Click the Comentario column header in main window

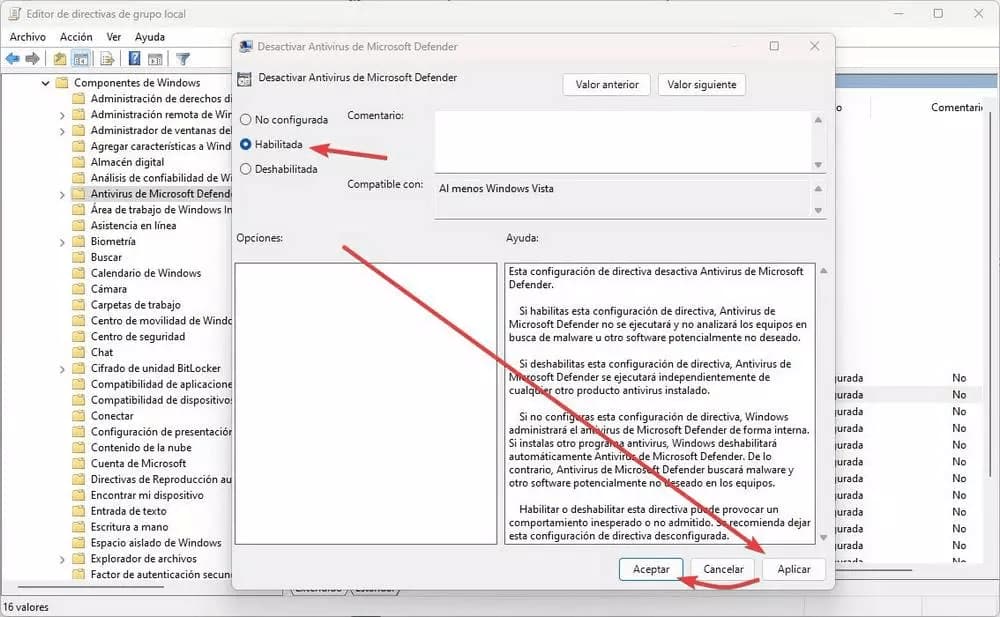[956, 107]
